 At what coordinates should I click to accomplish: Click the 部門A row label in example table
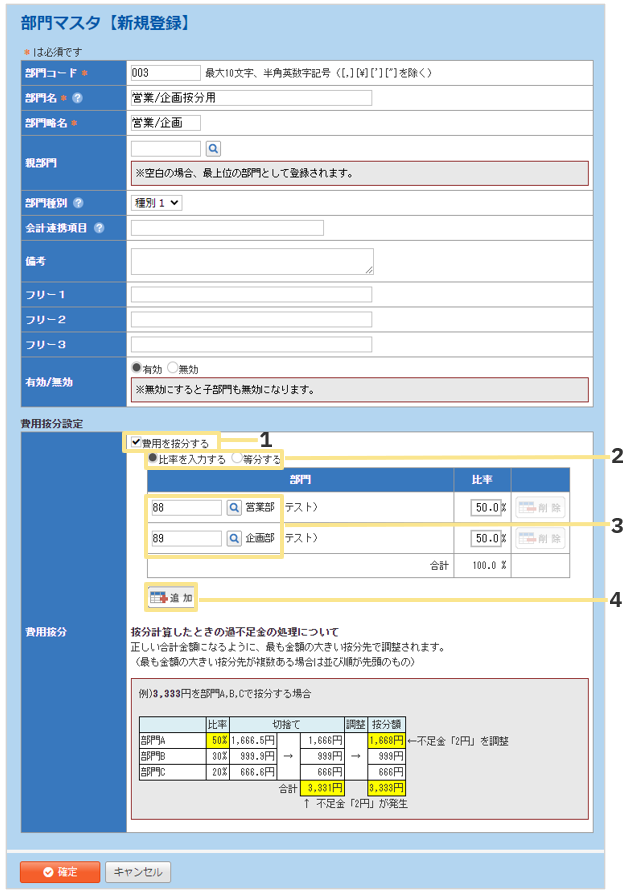pos(153,740)
